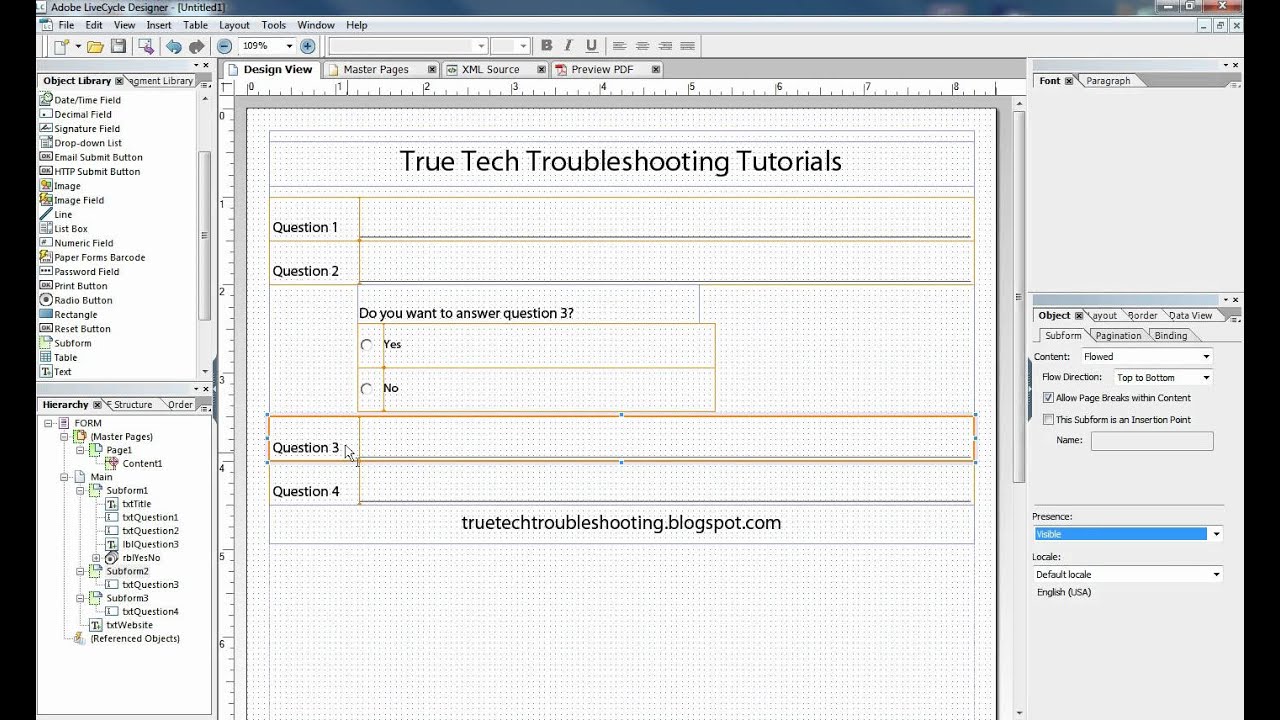1280x720 pixels.
Task: Select txtQuestion3 in the Hierarchy tree
Action: (150, 584)
